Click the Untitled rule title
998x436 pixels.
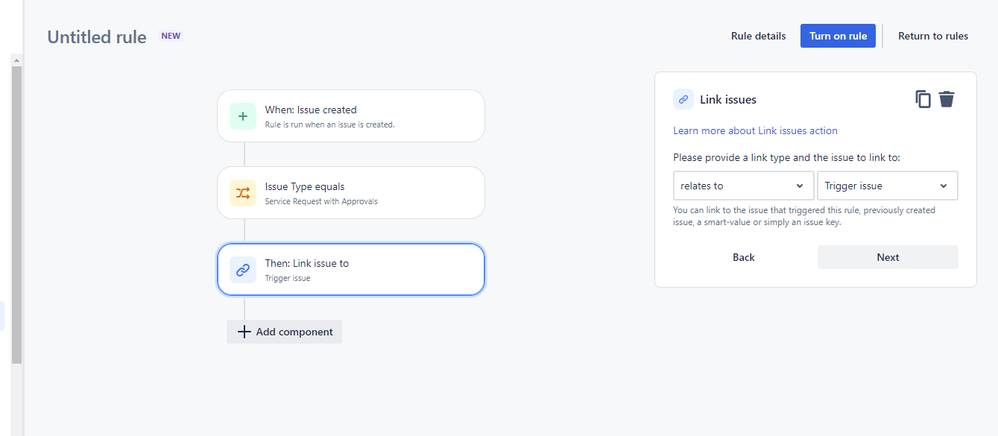pyautogui.click(x=97, y=38)
